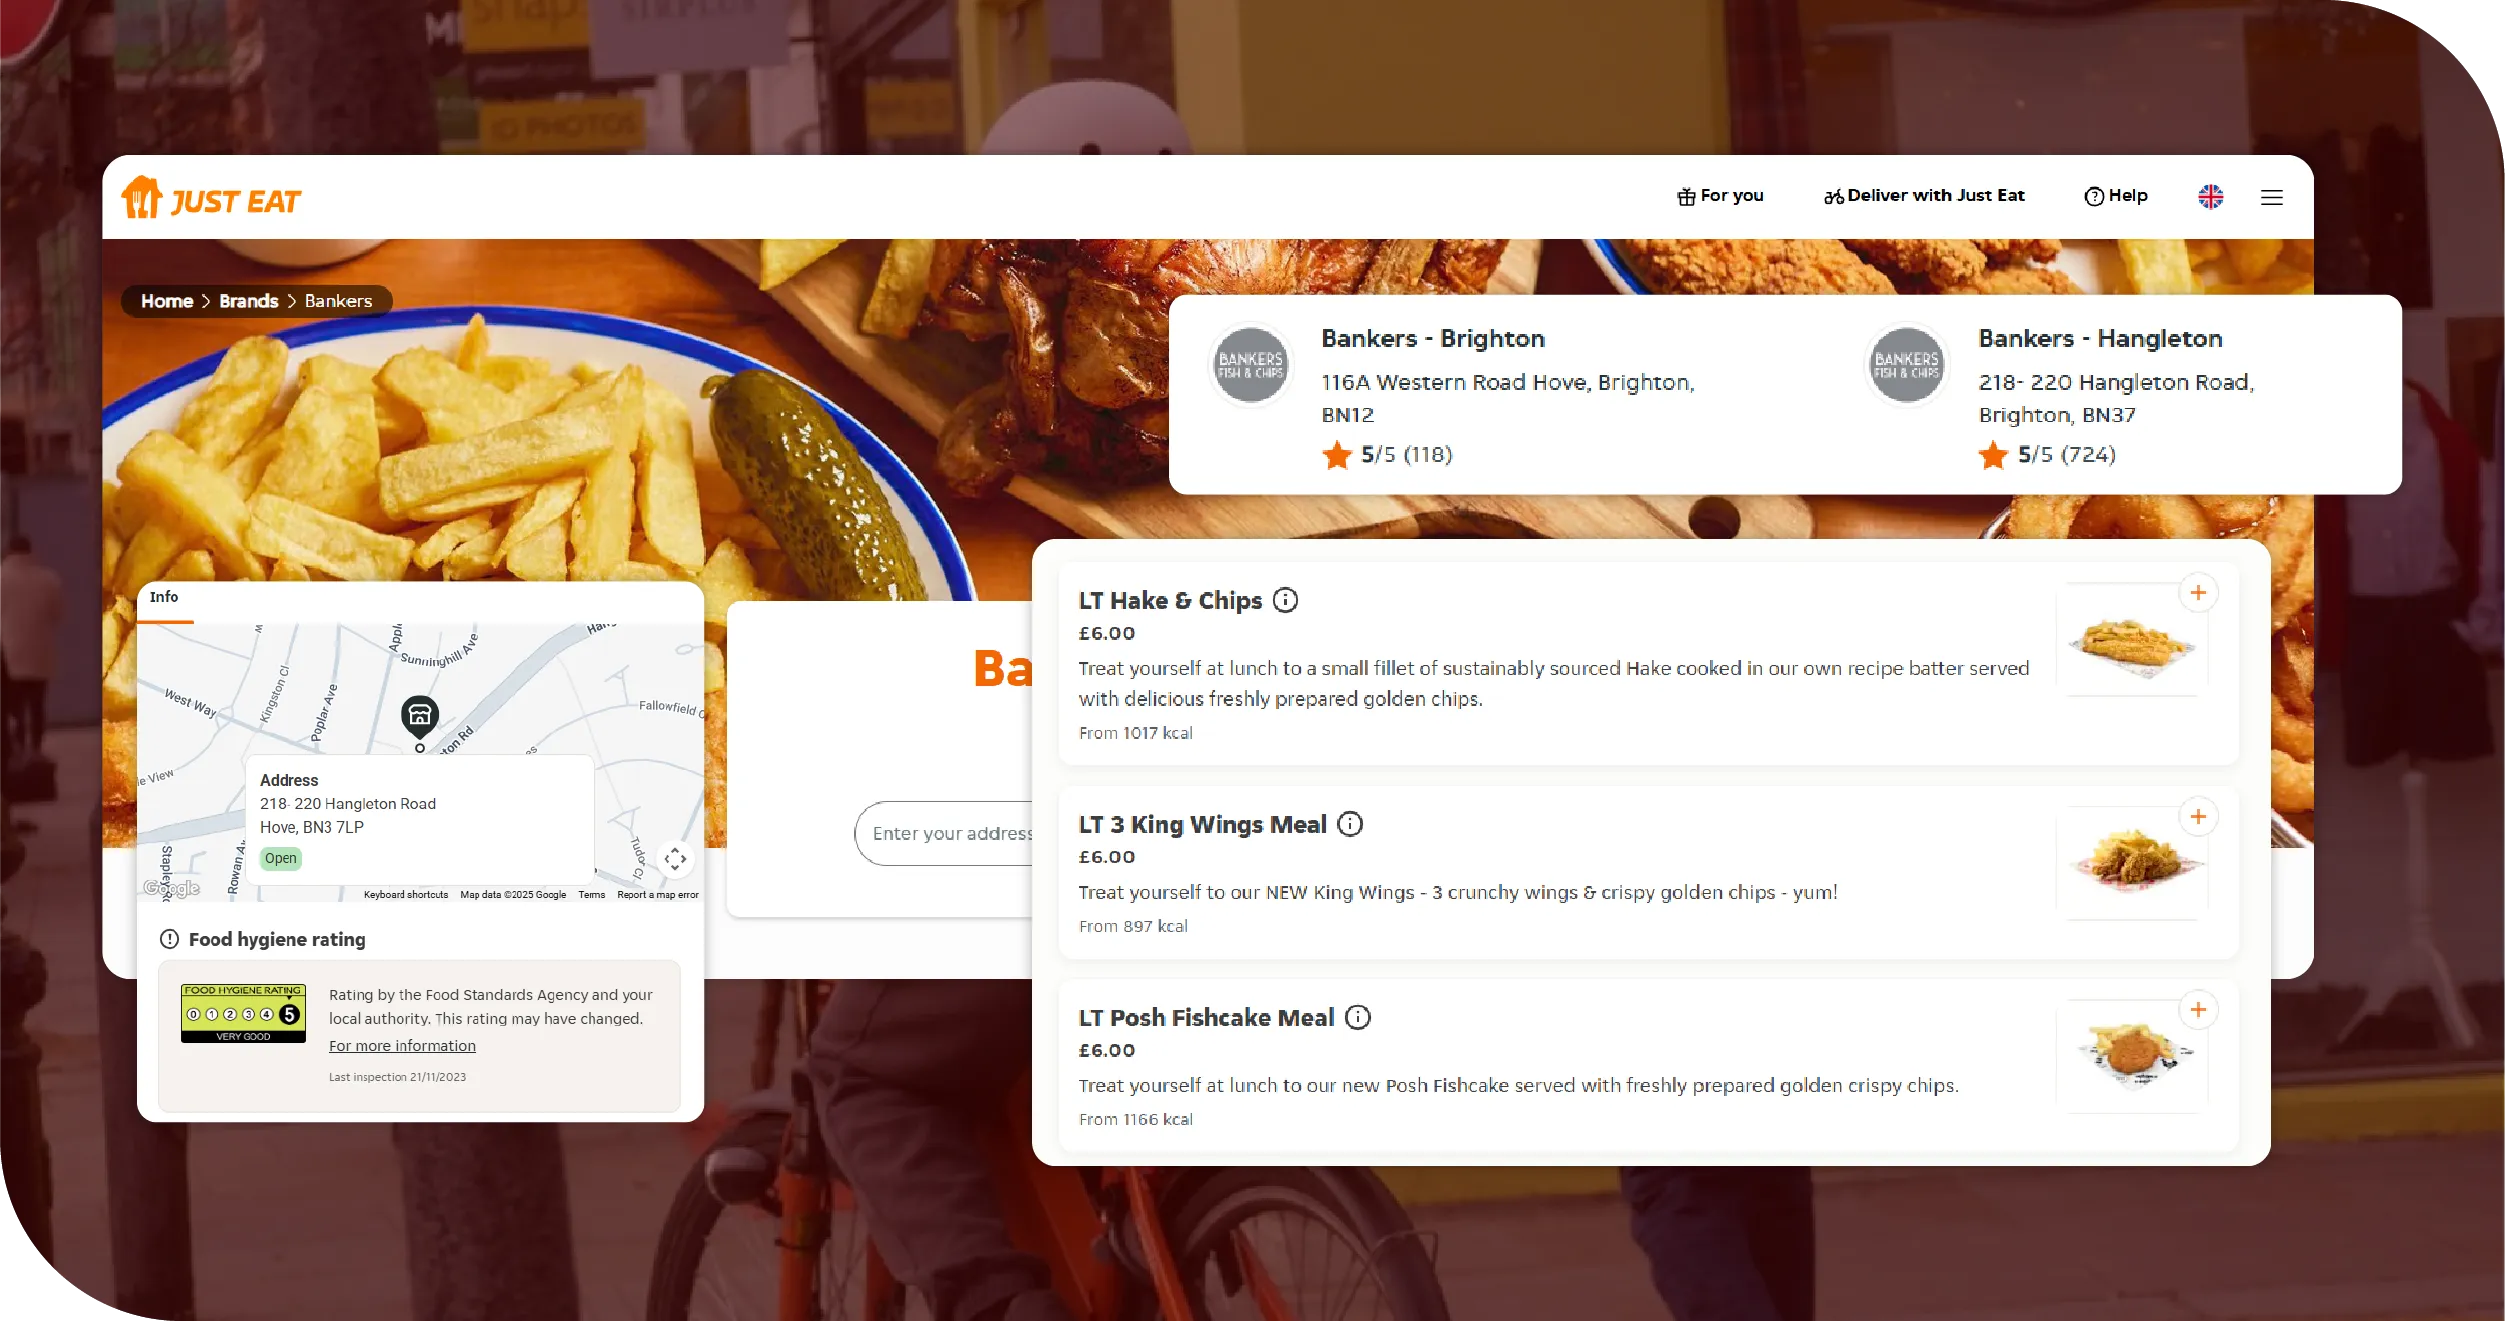The width and height of the screenshot is (2506, 1321).
Task: Toggle fullscreen view on the map
Action: (x=675, y=859)
